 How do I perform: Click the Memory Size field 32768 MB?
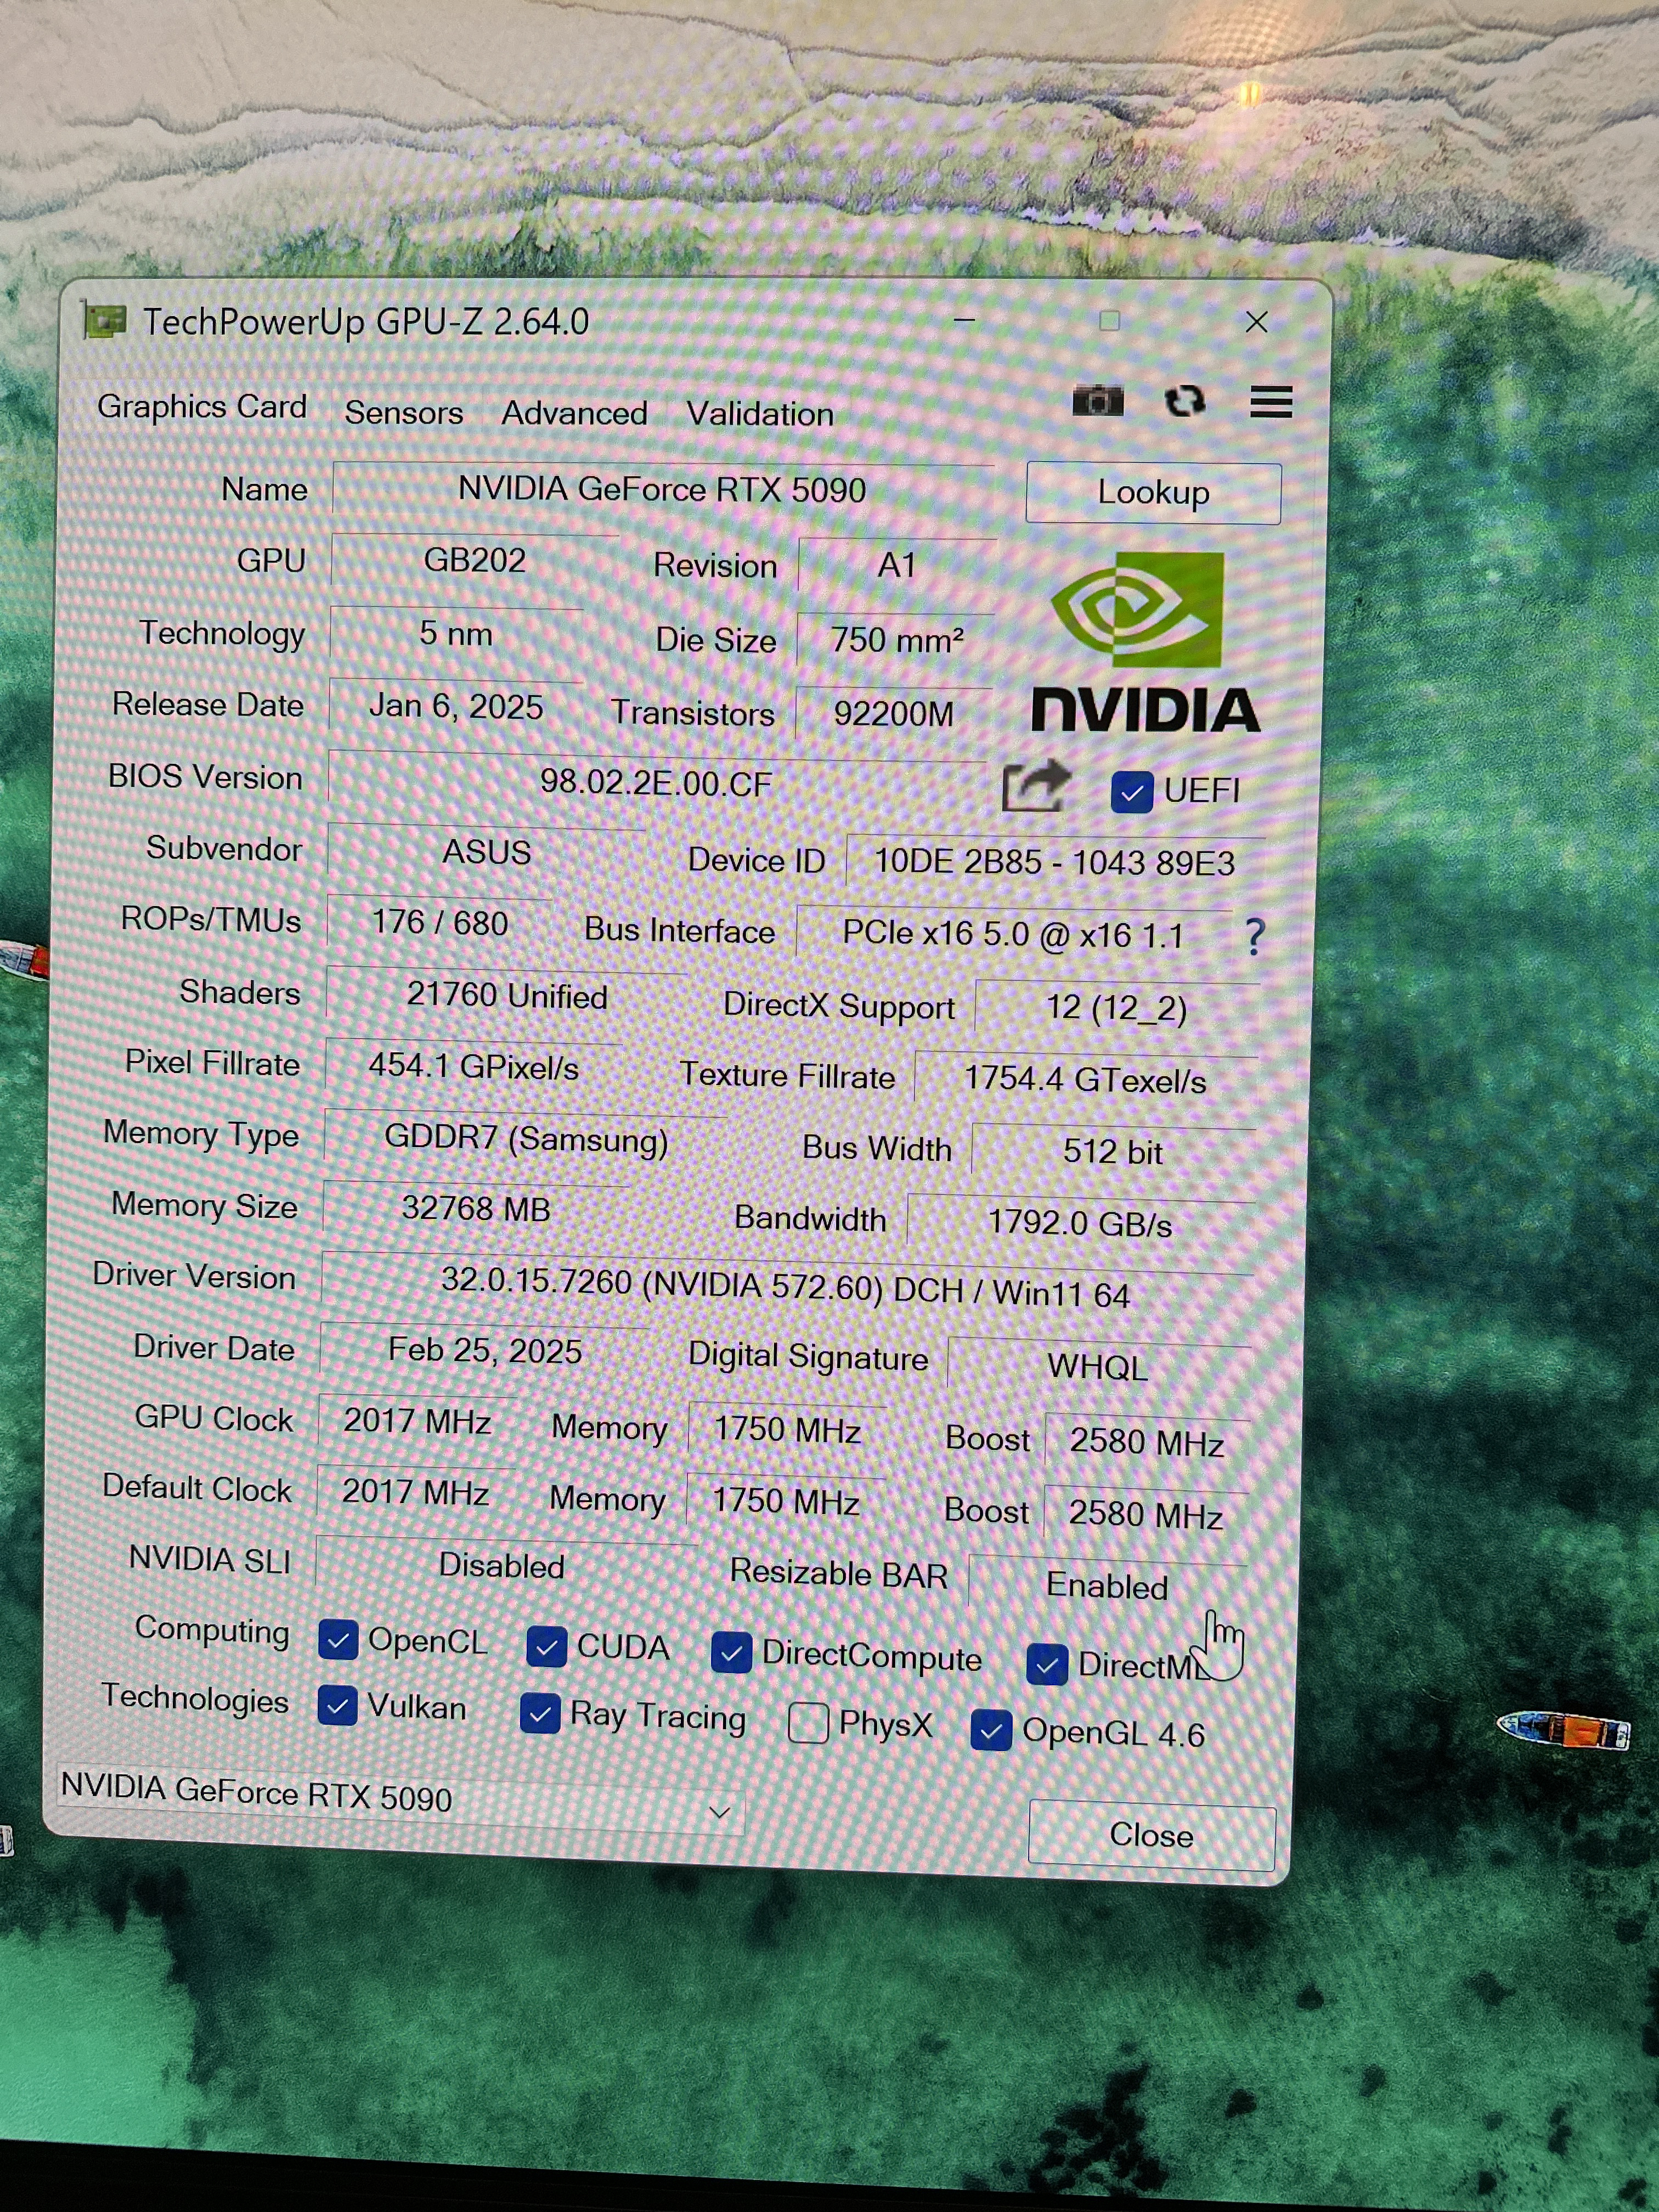476,1209
